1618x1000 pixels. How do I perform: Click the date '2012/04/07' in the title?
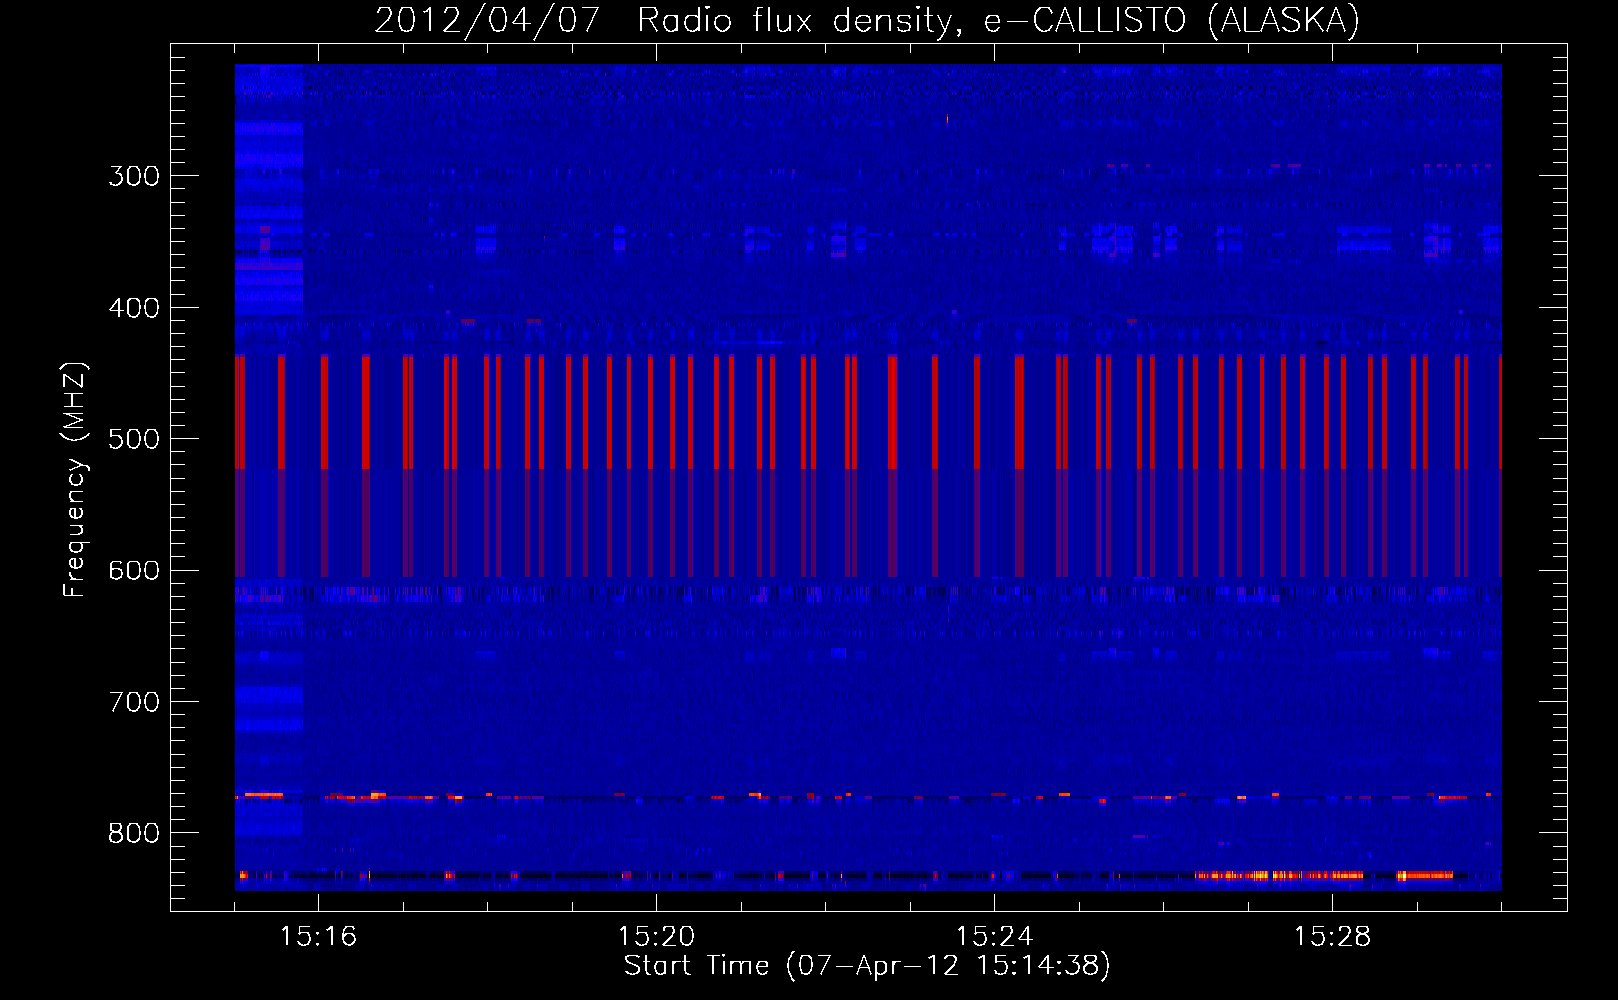(487, 20)
